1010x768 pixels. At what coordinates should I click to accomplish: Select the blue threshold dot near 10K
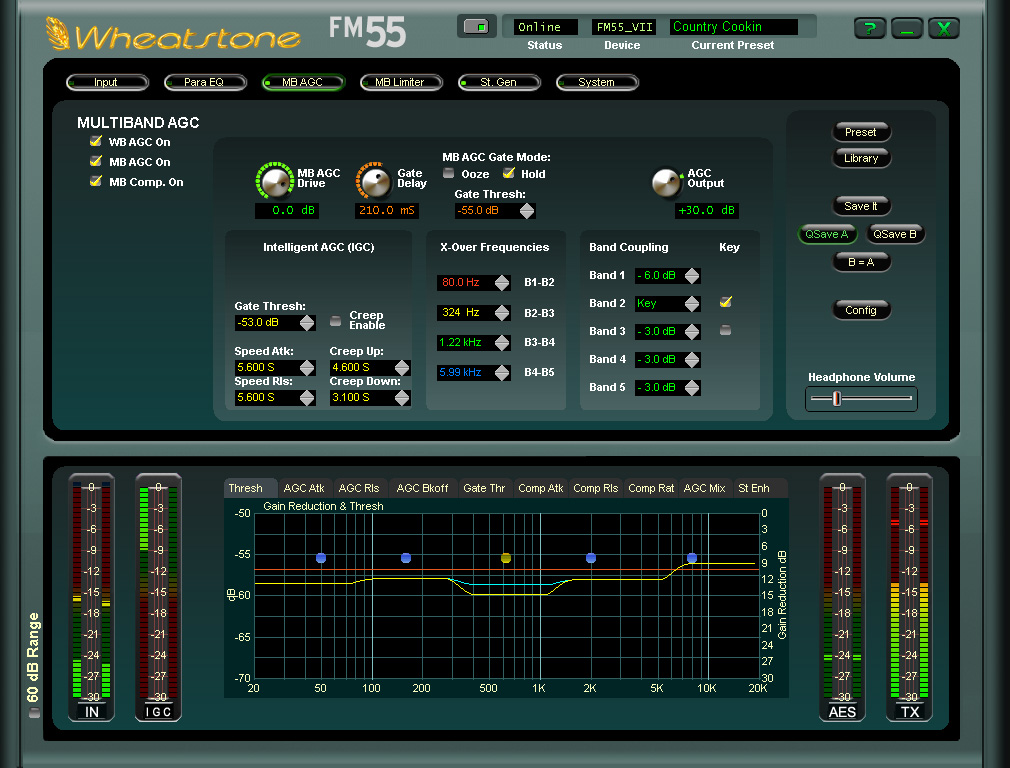point(691,558)
